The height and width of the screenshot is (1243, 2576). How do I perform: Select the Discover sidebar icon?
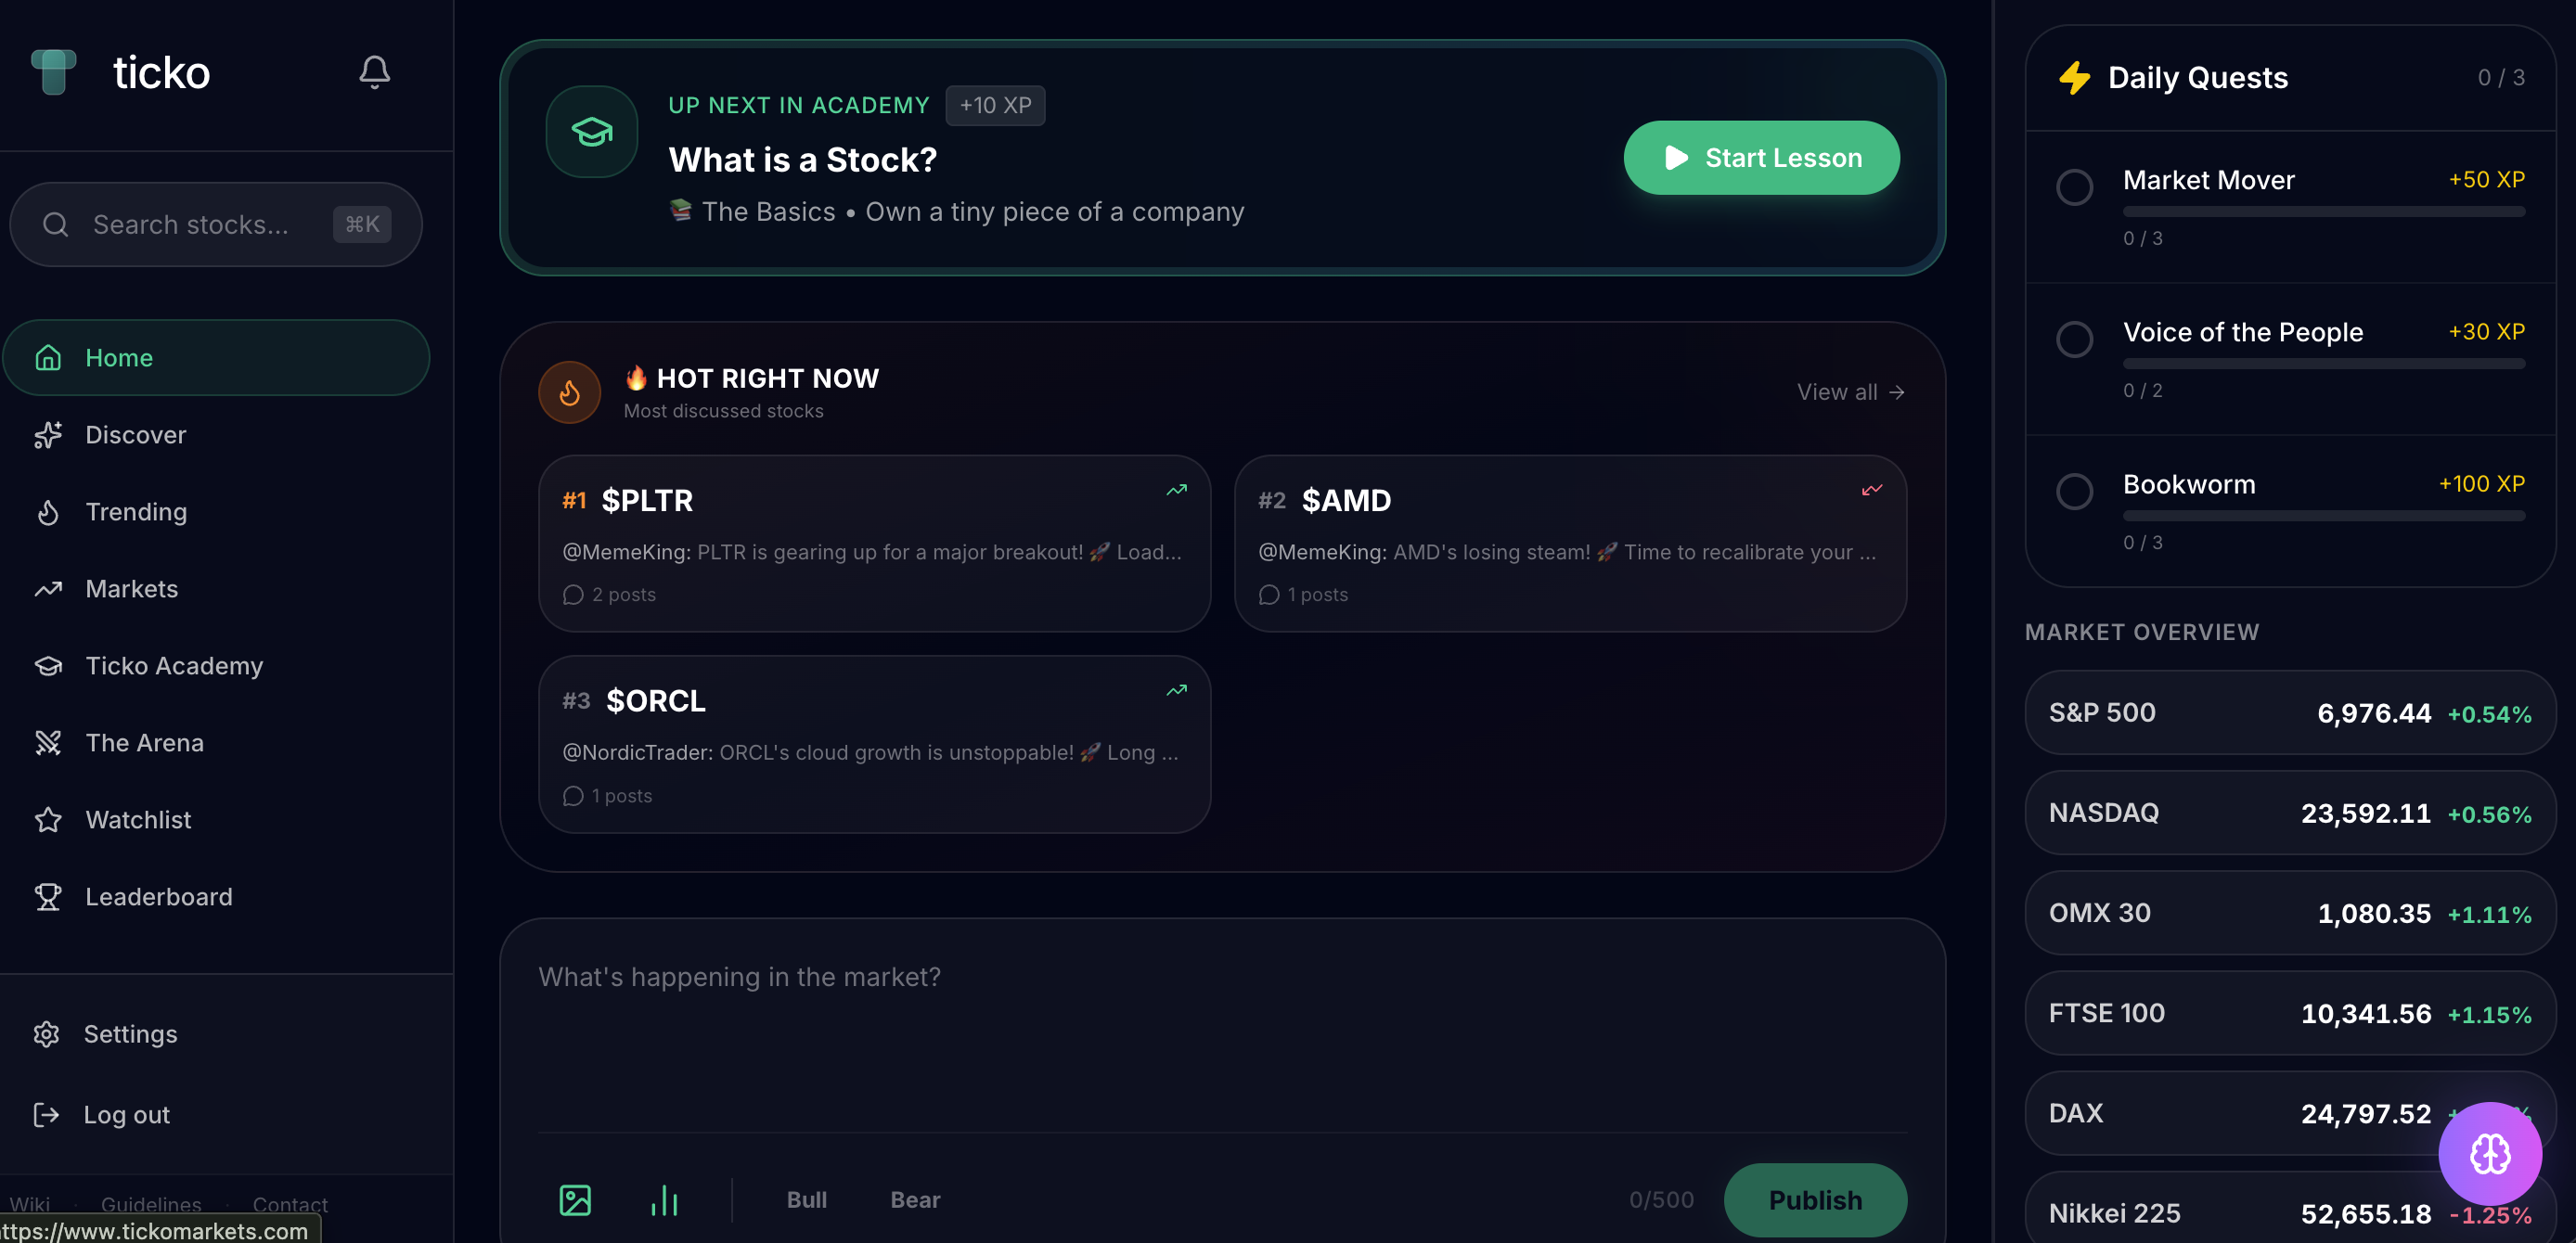pos(48,435)
